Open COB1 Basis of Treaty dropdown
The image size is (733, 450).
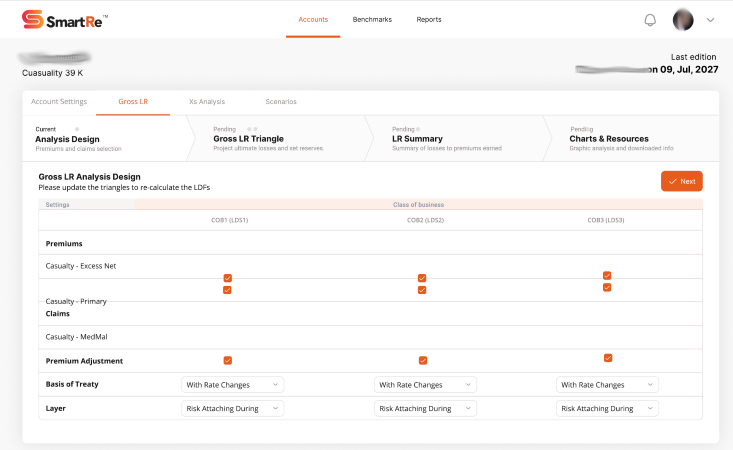pos(233,384)
